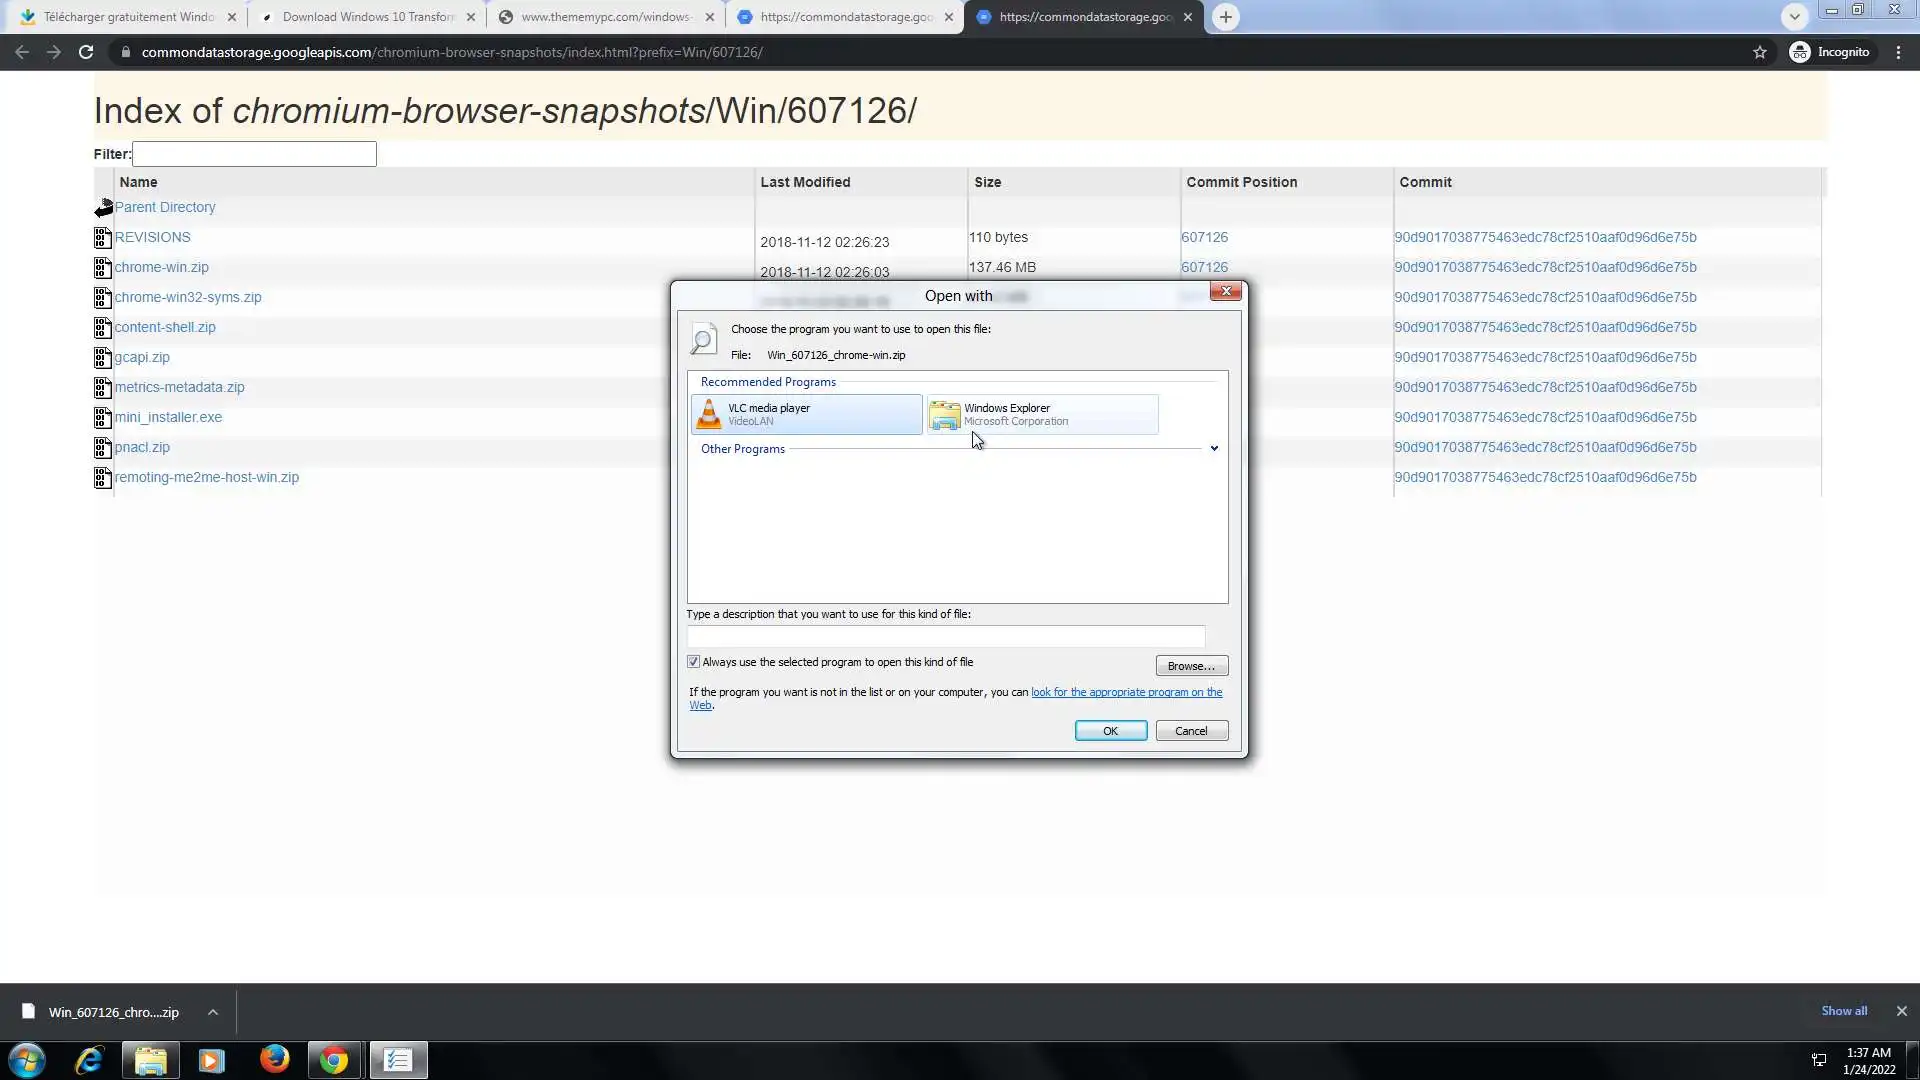1920x1080 pixels.
Task: Switch to www.thememypc.com tab
Action: 604,17
